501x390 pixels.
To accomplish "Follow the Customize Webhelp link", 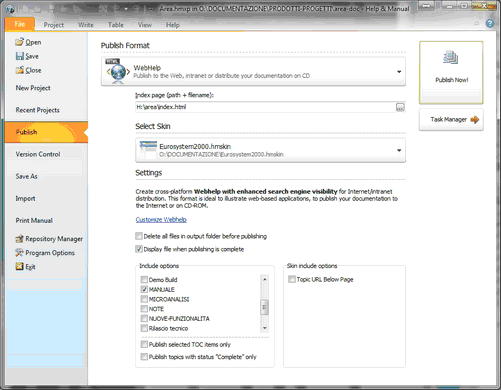I will (x=161, y=219).
